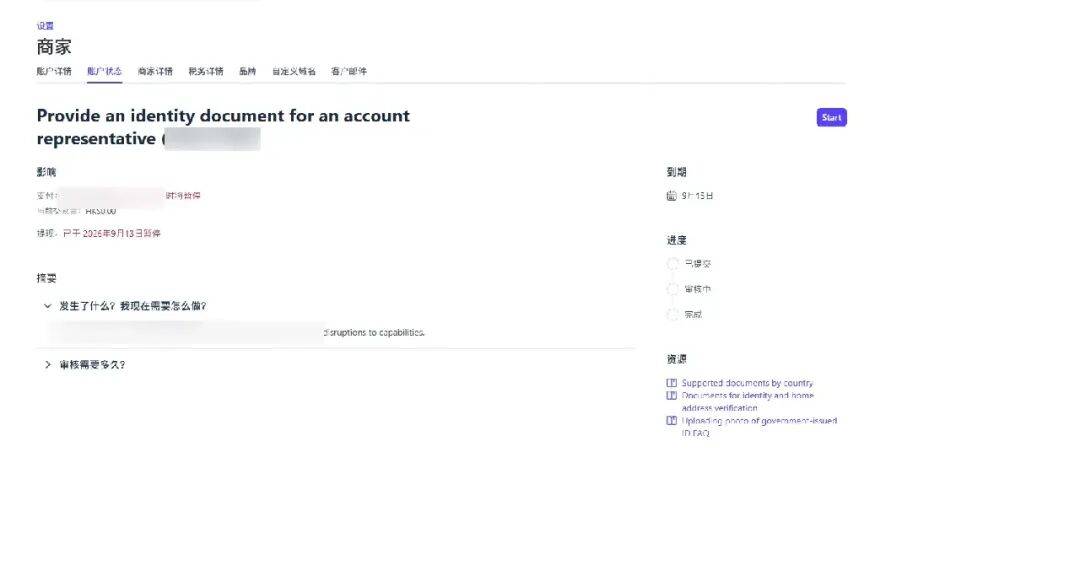Click the 已提交 progress step circle
This screenshot has width=1080, height=587.
click(672, 264)
